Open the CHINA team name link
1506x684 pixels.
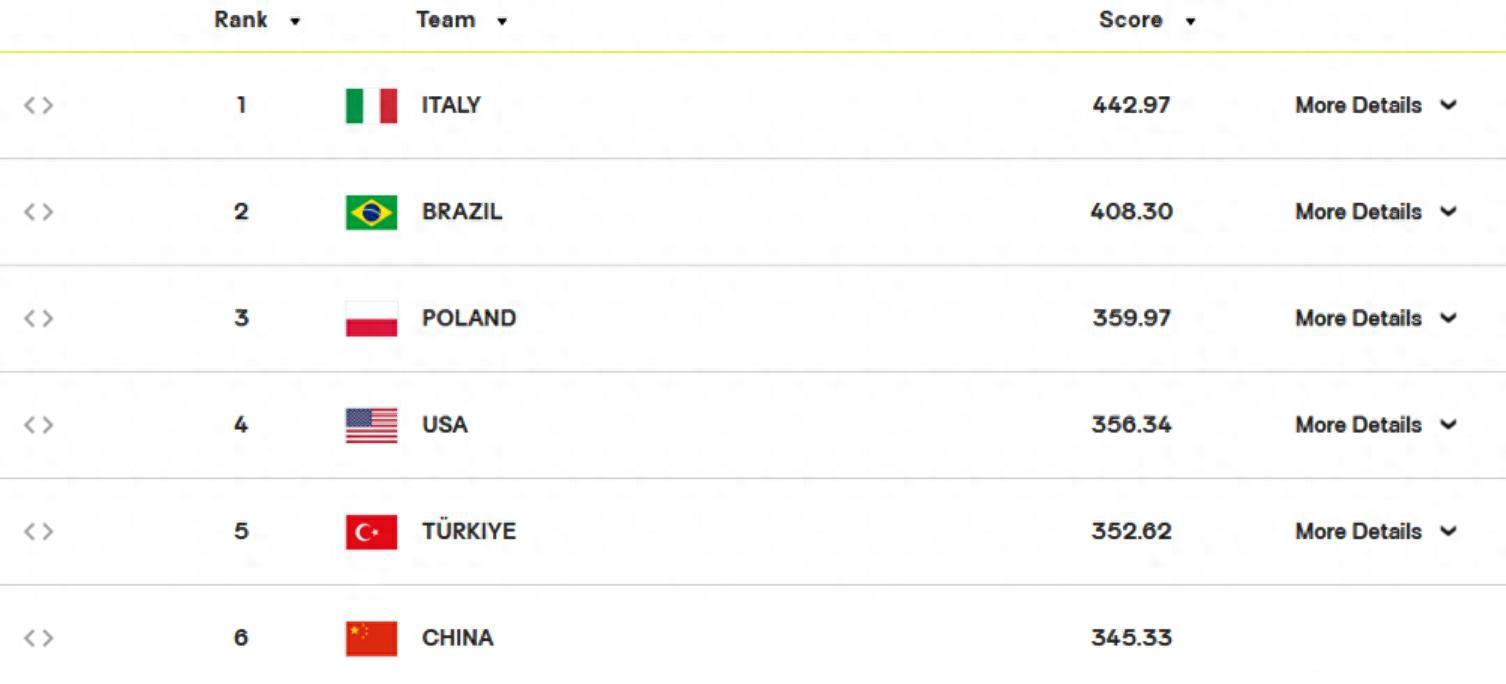[457, 638]
